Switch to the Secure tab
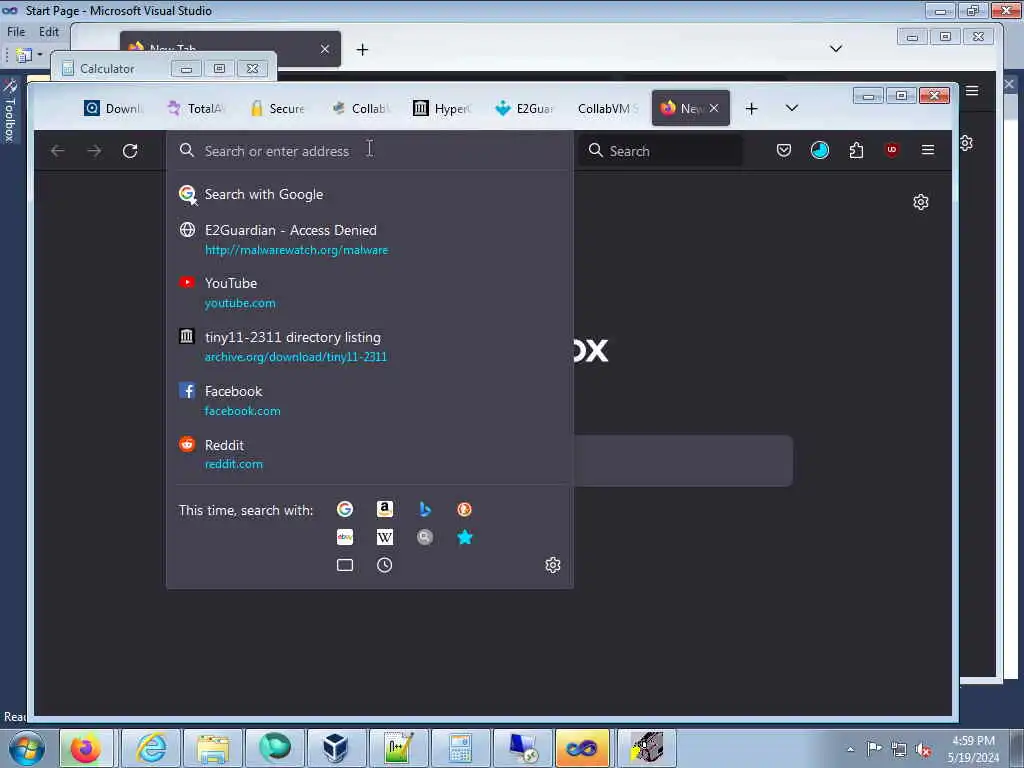Viewport: 1024px width, 768px height. (278, 108)
